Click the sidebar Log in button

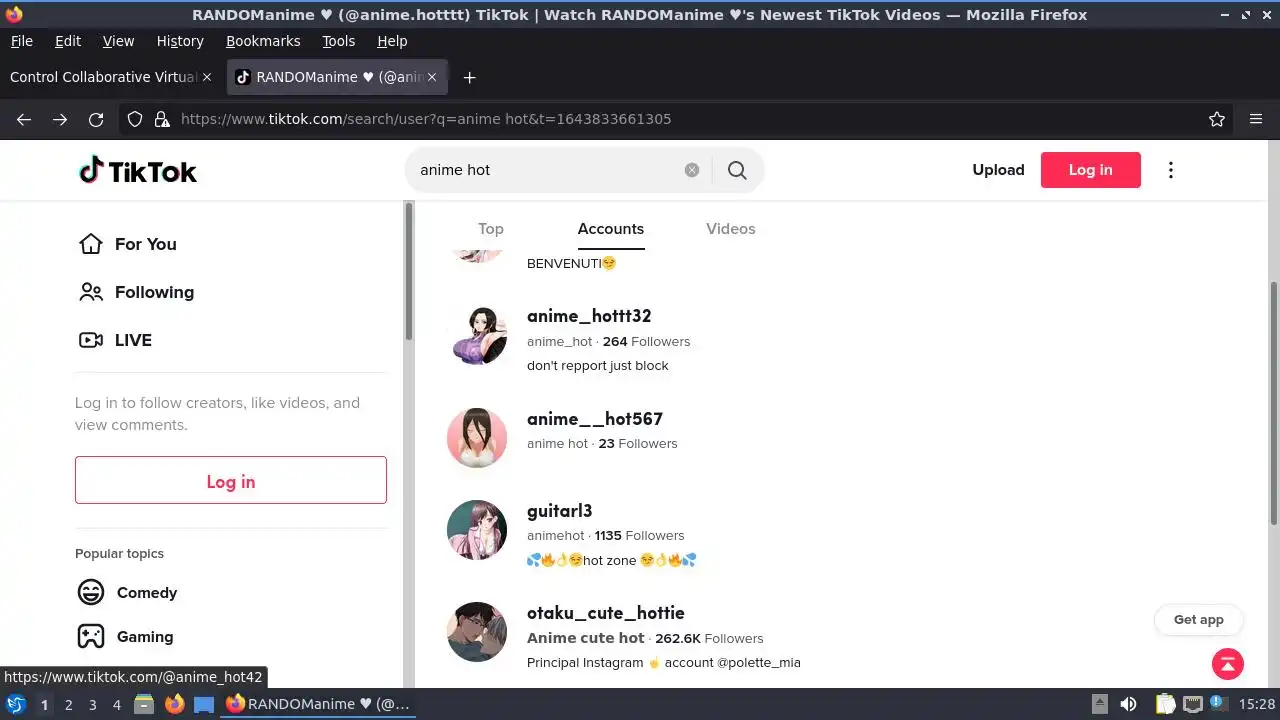(x=231, y=480)
